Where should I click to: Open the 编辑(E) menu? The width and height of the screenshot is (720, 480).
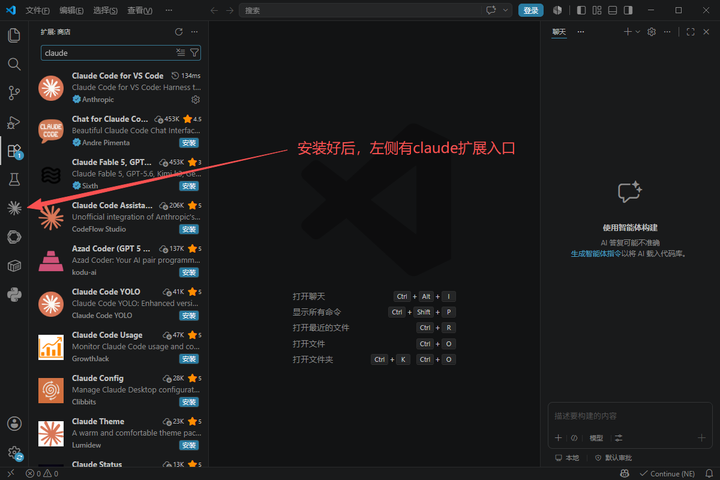coord(71,10)
